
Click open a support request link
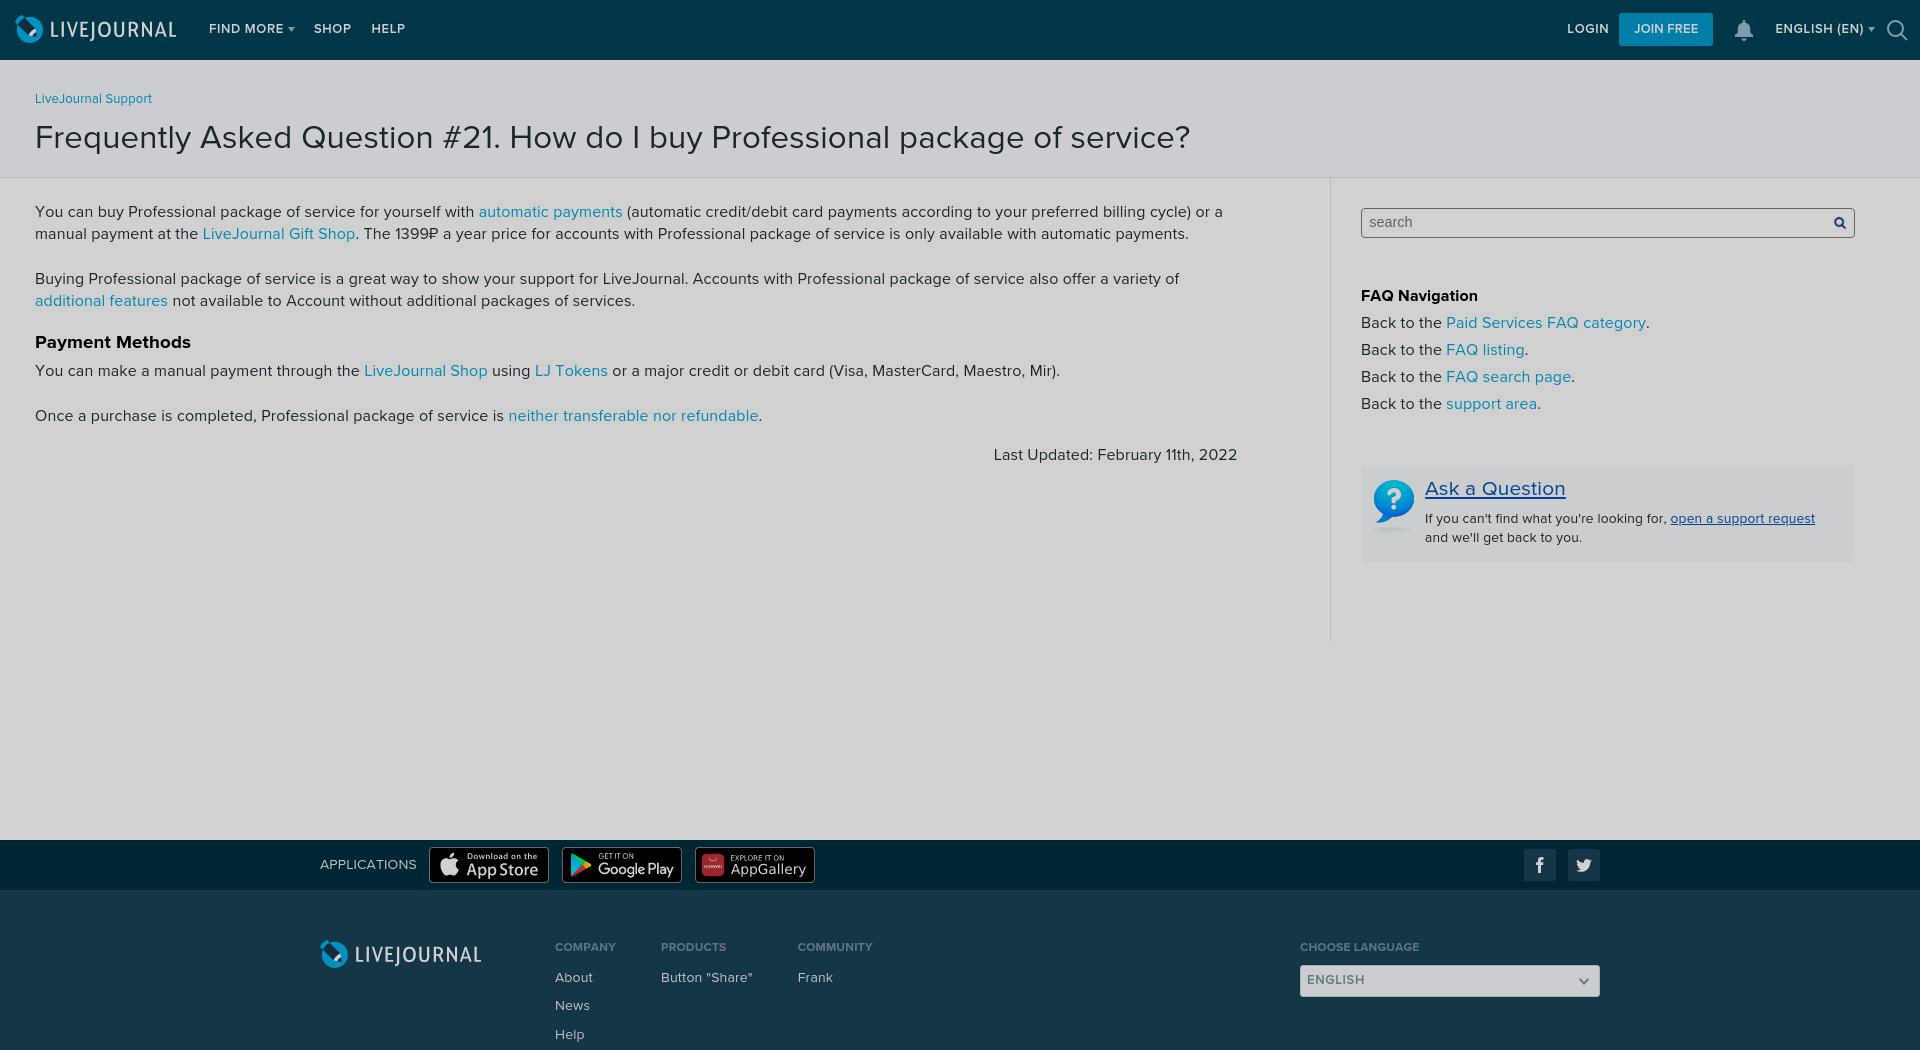pyautogui.click(x=1742, y=519)
